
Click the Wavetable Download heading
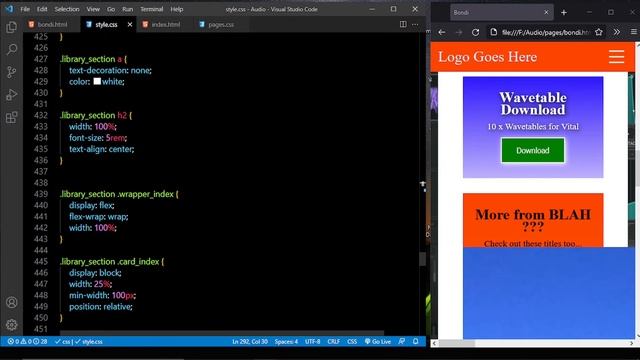pyautogui.click(x=533, y=103)
